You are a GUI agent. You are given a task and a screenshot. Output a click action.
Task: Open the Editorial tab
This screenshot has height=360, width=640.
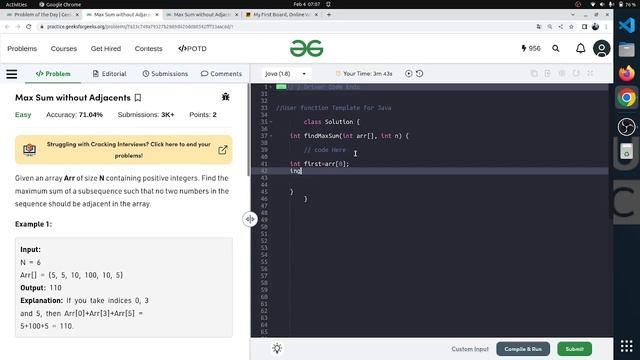coord(109,74)
